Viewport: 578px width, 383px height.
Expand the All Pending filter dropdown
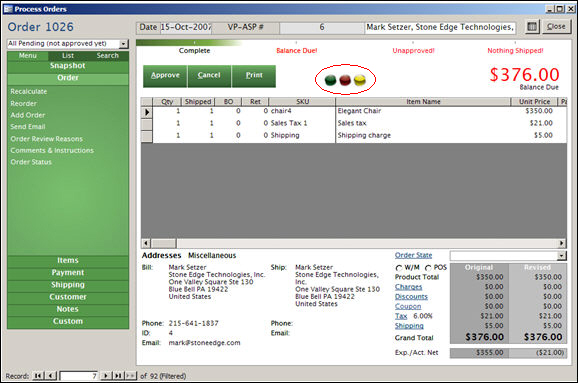[x=124, y=44]
